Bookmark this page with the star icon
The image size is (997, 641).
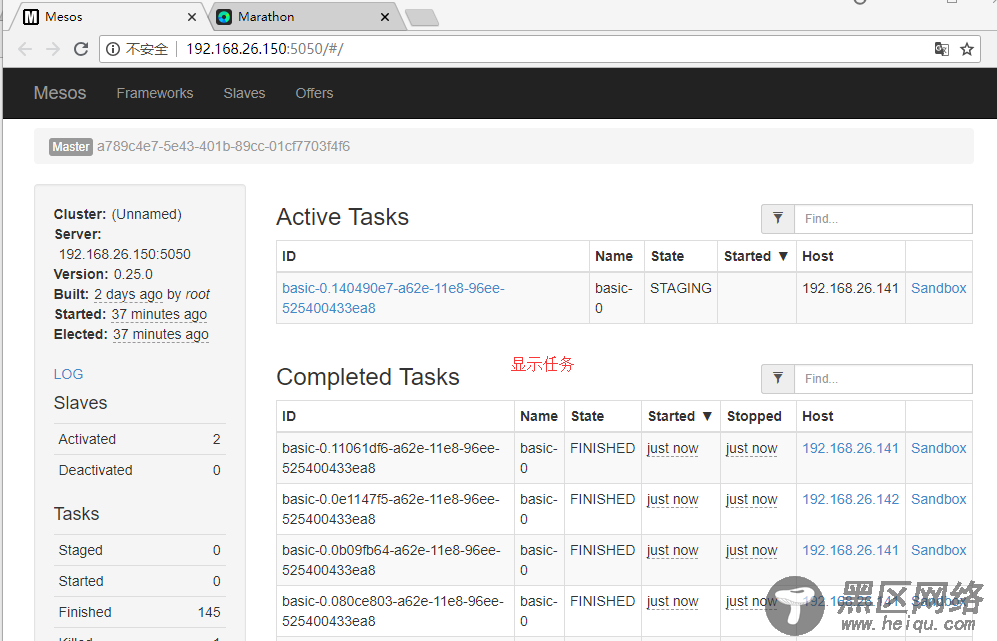(967, 49)
